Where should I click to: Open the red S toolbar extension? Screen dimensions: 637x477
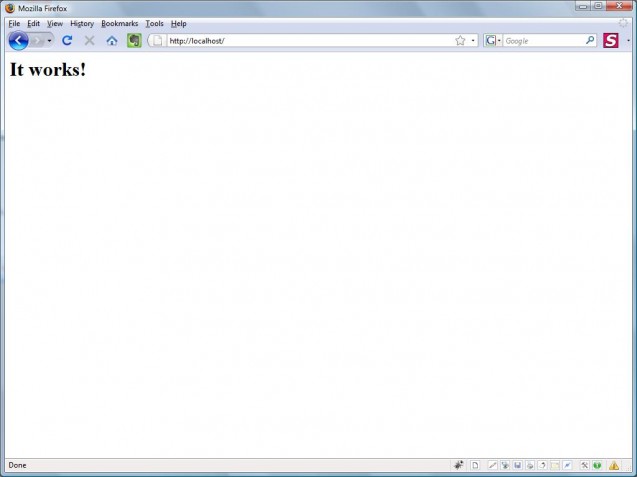[x=611, y=41]
